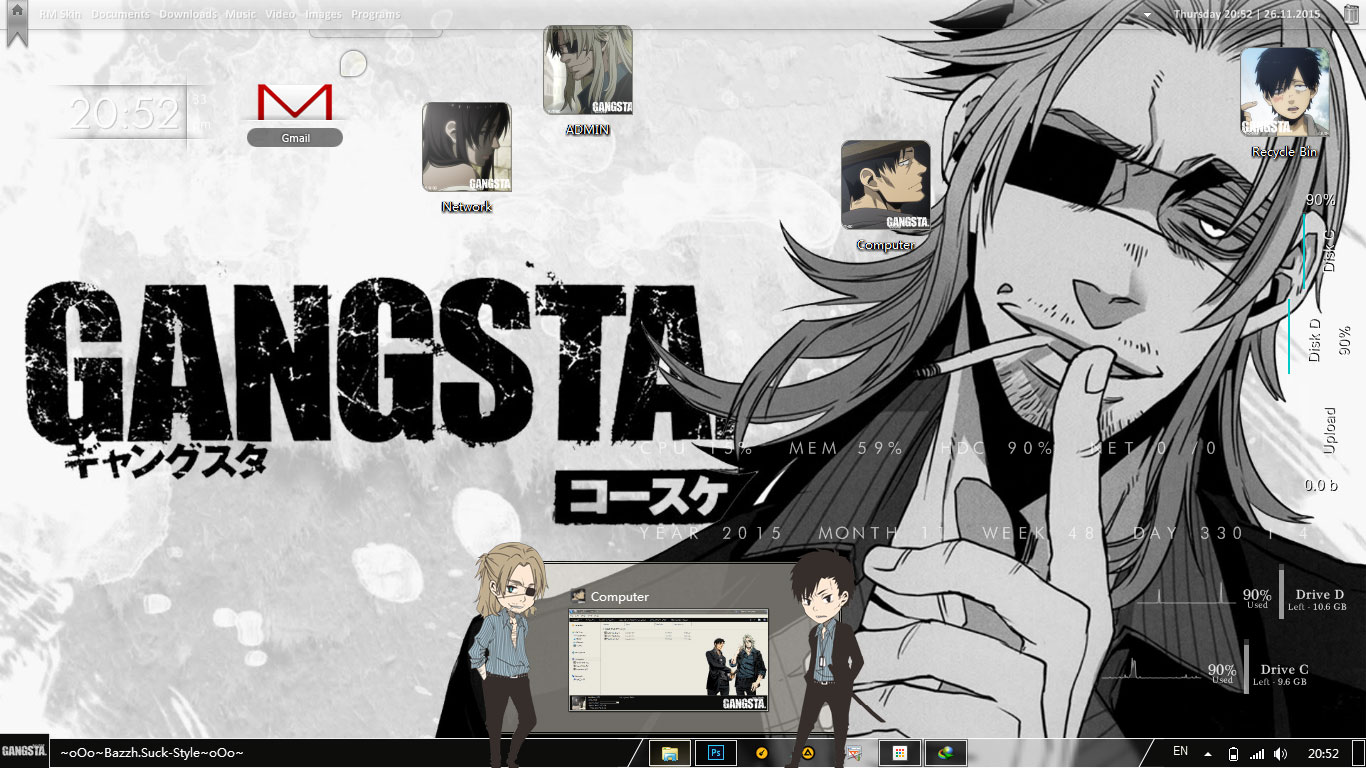This screenshot has height=768, width=1366.
Task: Launch Photoshop from the taskbar
Action: click(x=715, y=752)
